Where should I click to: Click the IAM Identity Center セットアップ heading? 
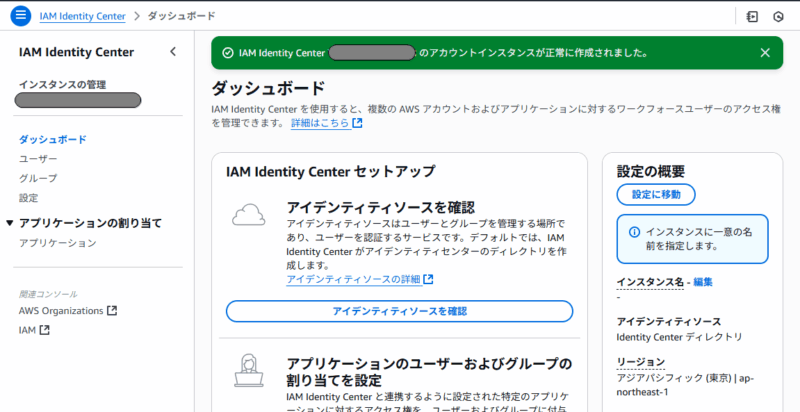click(331, 171)
